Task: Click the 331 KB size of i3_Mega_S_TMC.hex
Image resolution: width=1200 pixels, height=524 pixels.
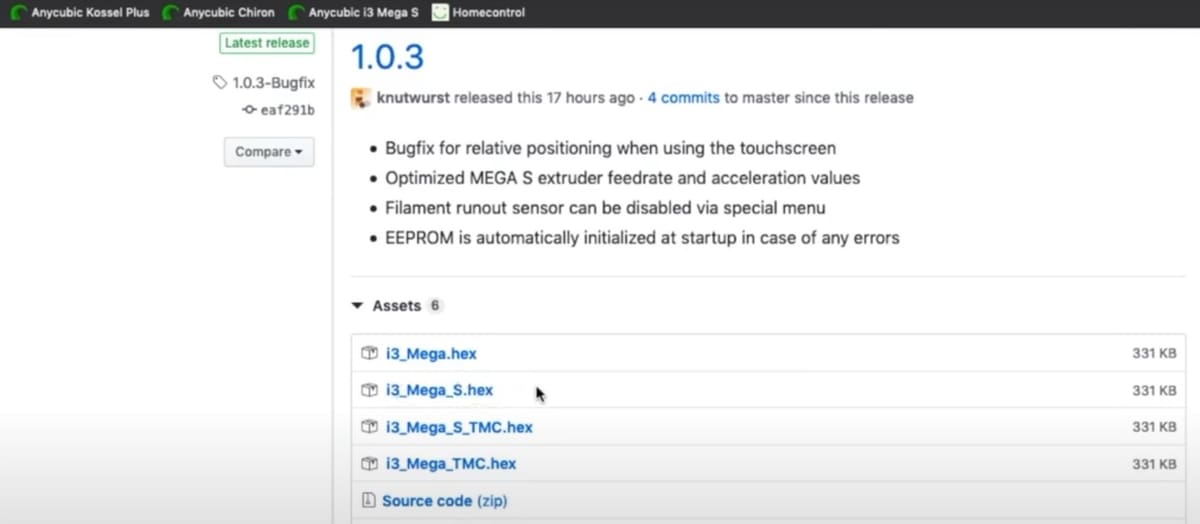Action: click(x=1154, y=427)
